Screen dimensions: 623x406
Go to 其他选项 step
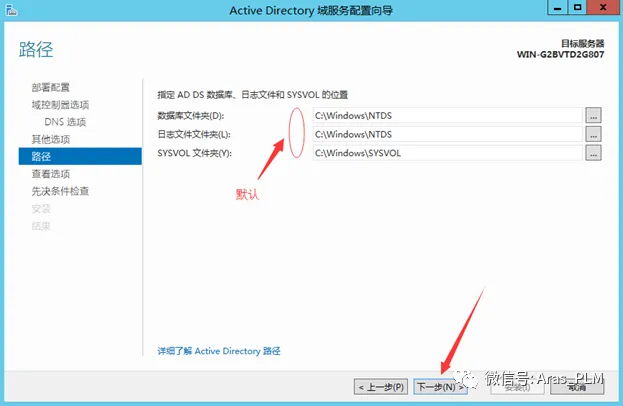coord(50,139)
